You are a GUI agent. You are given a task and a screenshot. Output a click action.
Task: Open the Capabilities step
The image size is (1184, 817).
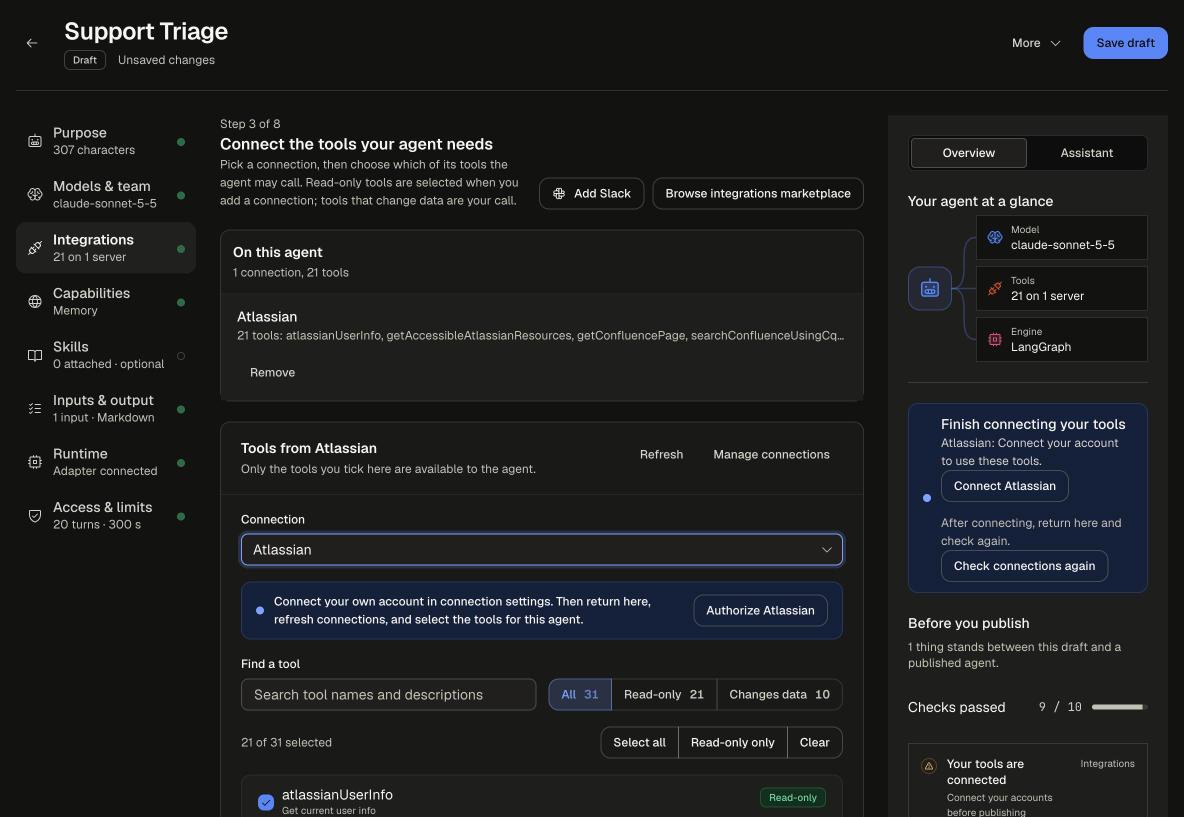pos(106,302)
